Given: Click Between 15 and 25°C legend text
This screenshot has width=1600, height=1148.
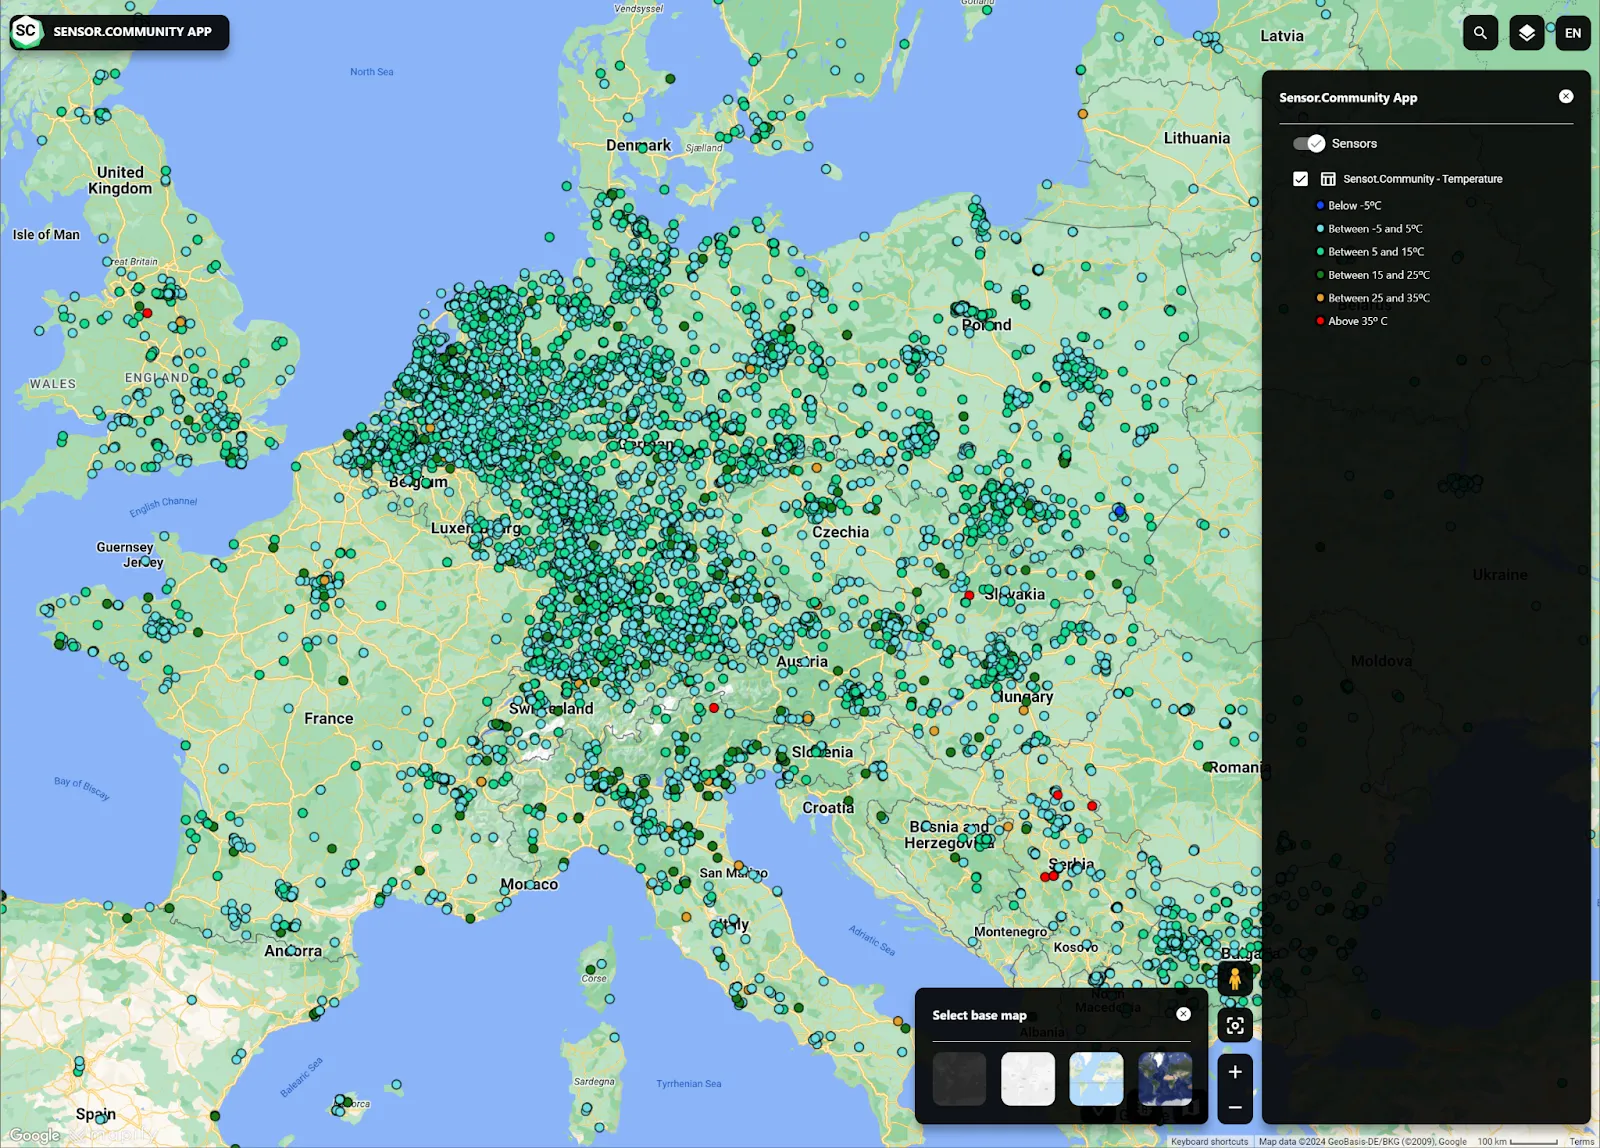Looking at the screenshot, I should (1379, 275).
